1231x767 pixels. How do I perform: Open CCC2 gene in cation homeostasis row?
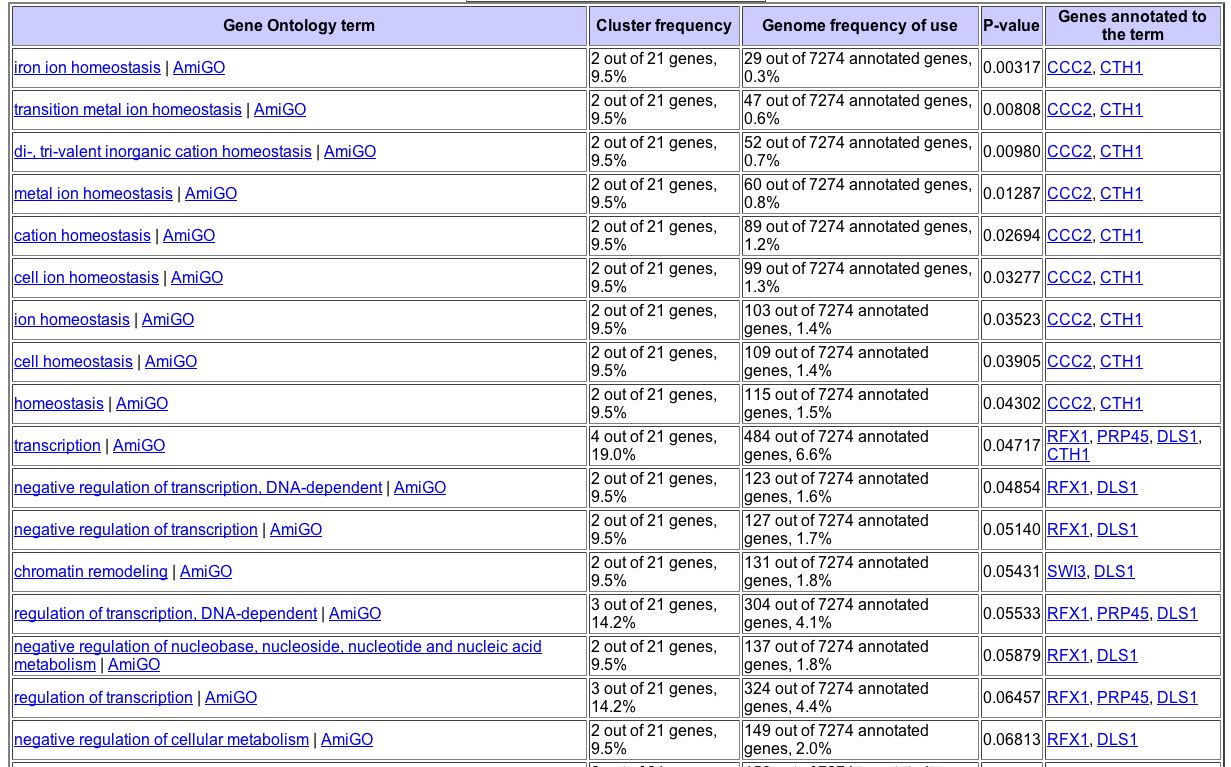tap(1069, 236)
